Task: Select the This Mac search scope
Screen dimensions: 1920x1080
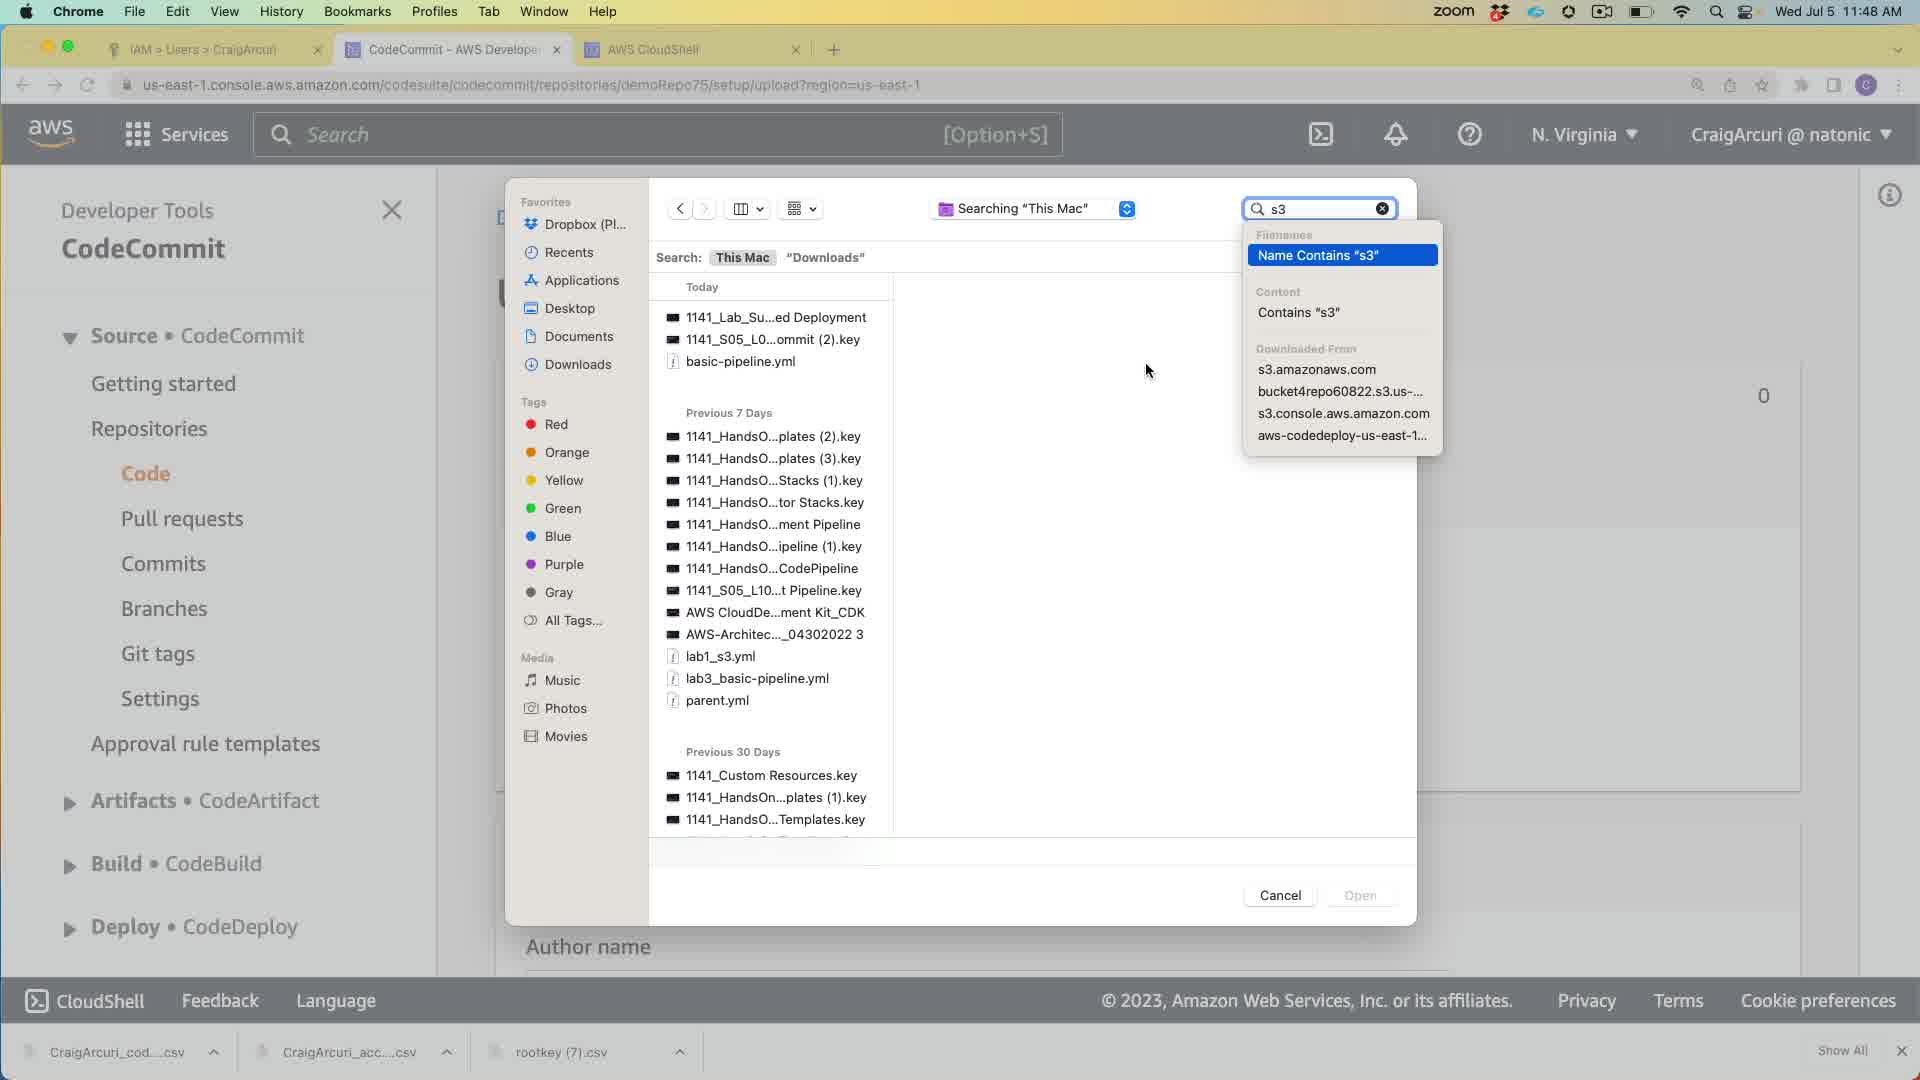Action: coord(742,258)
